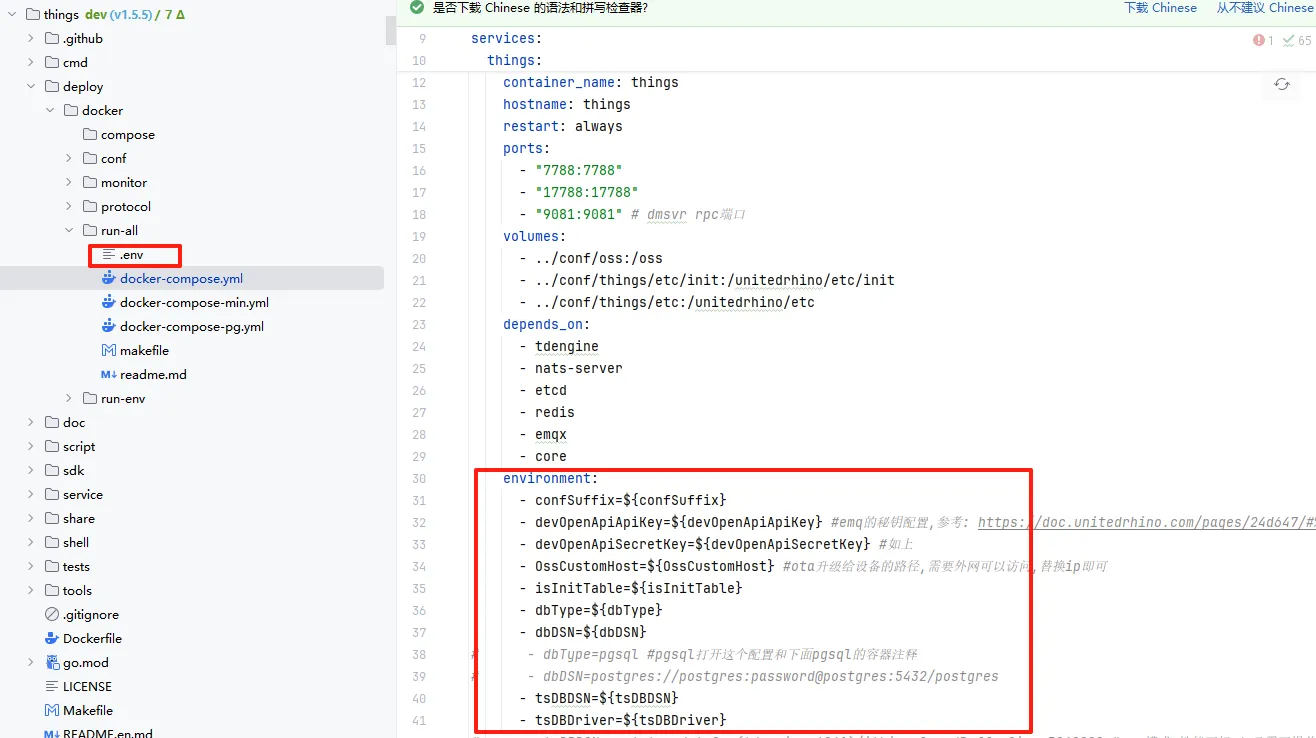The height and width of the screenshot is (738, 1316).
Task: Click the .gitignore file icon
Action: (52, 615)
